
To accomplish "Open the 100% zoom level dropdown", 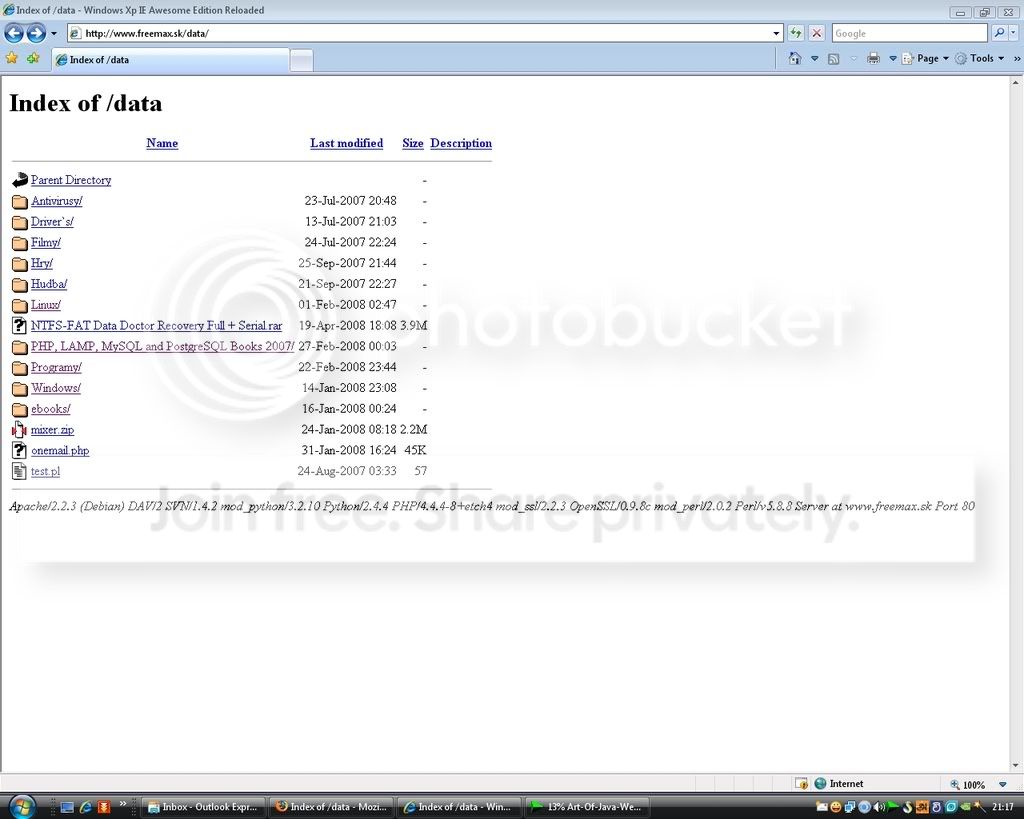I will (1002, 784).
